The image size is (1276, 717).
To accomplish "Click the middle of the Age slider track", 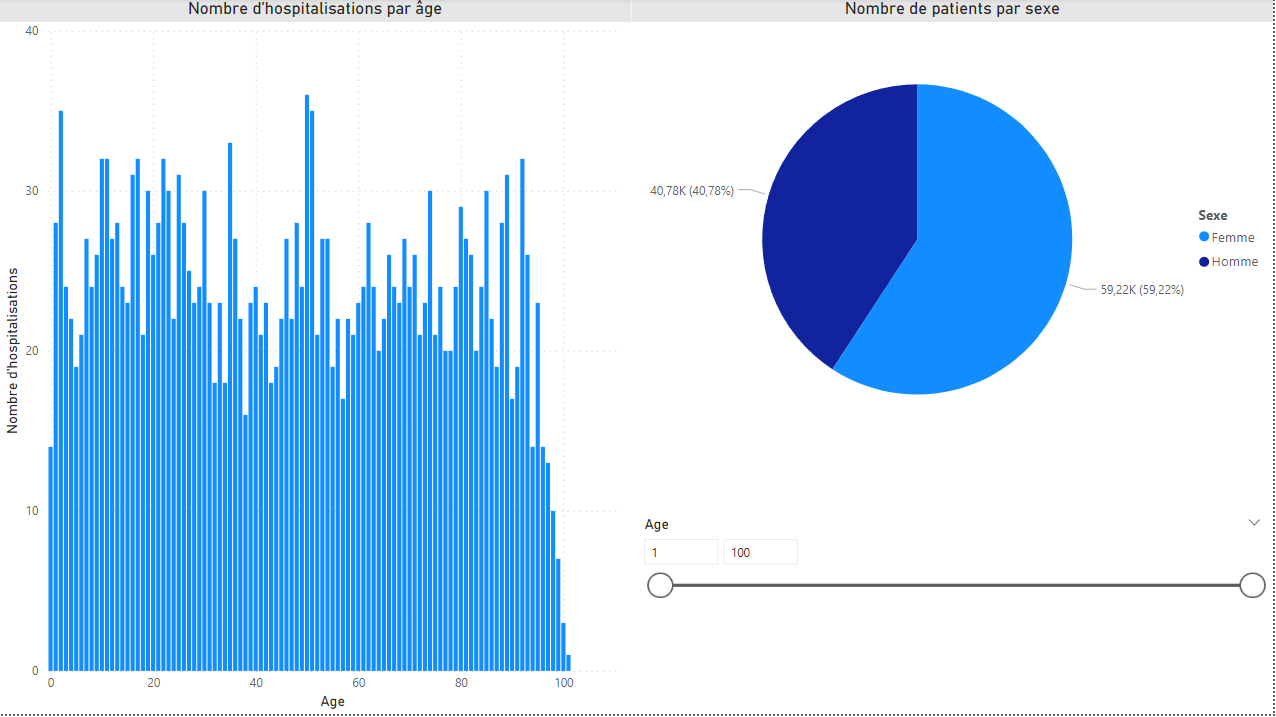I will tap(956, 585).
